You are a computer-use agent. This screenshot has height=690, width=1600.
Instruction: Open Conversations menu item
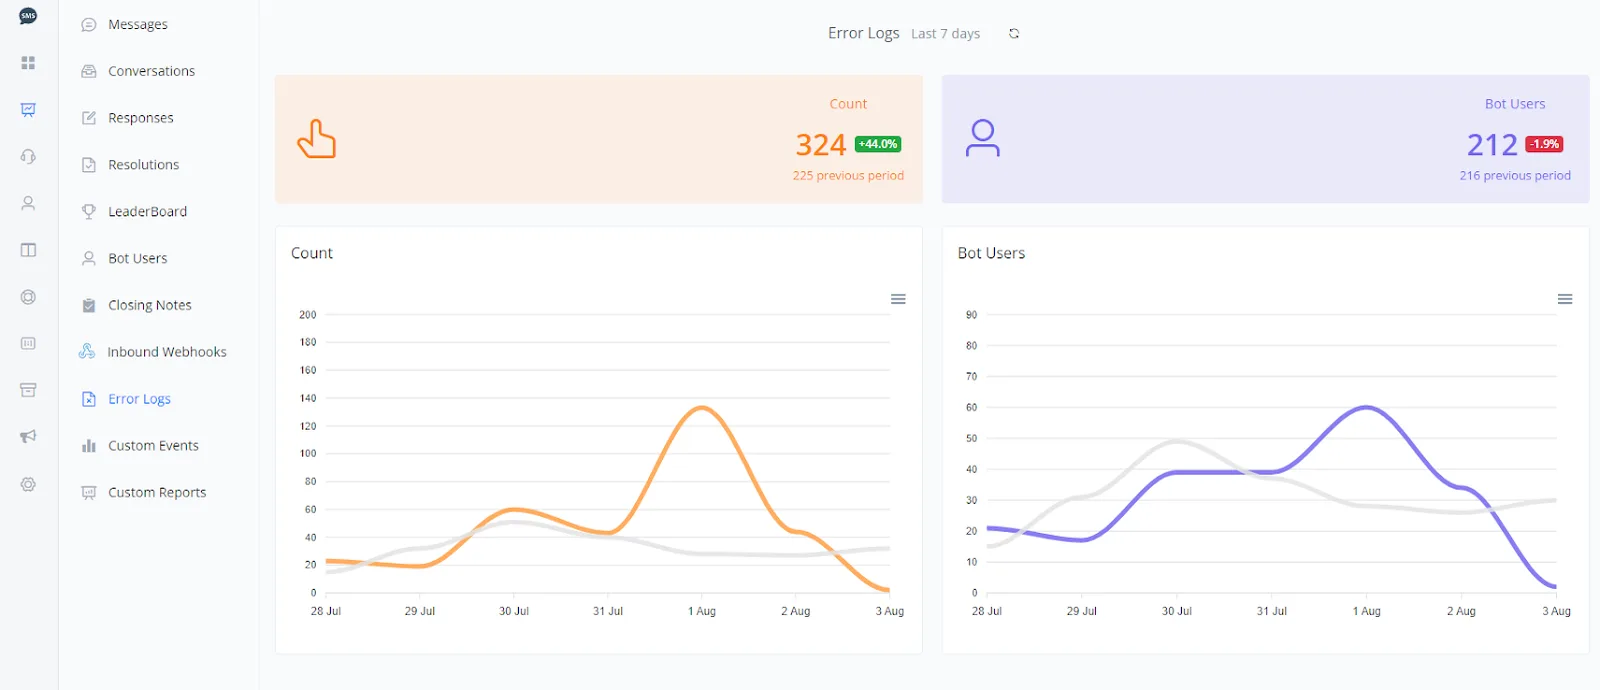(151, 71)
